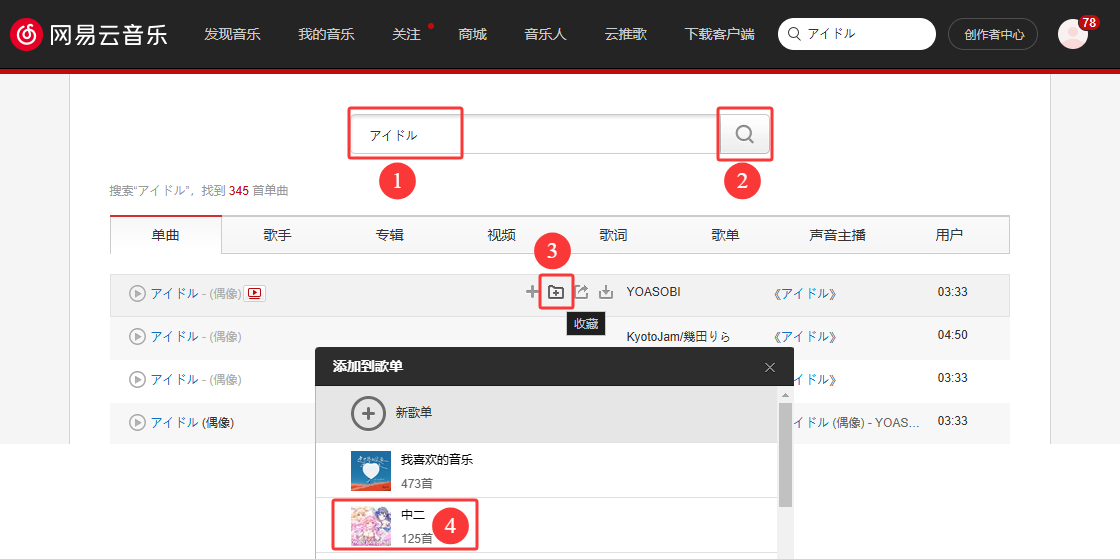Play the third アイドル song row
This screenshot has height=559, width=1120.
coord(137,379)
